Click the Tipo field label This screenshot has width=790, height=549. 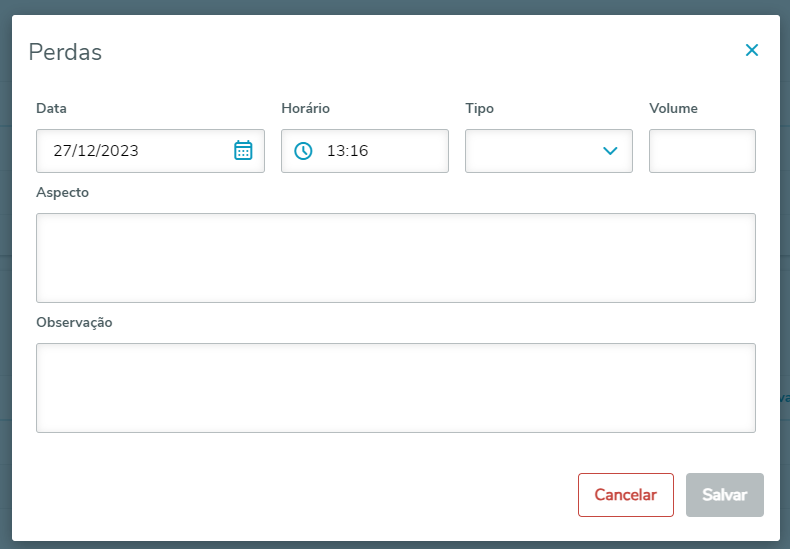coord(479,108)
